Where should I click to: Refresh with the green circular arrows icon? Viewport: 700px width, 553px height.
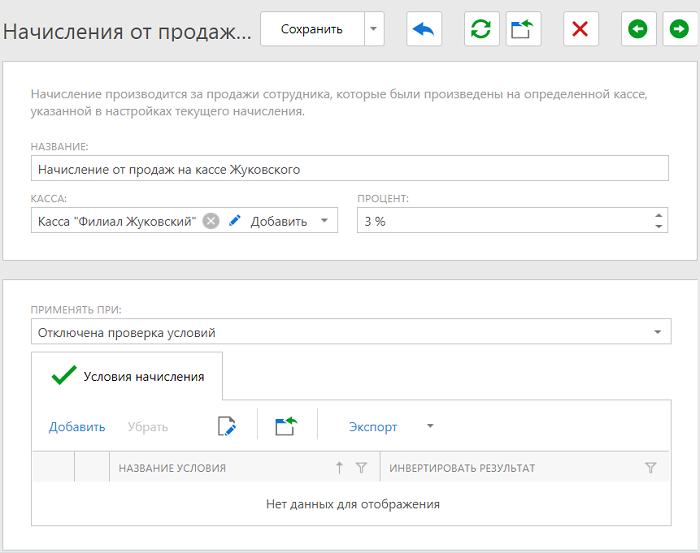(x=481, y=29)
